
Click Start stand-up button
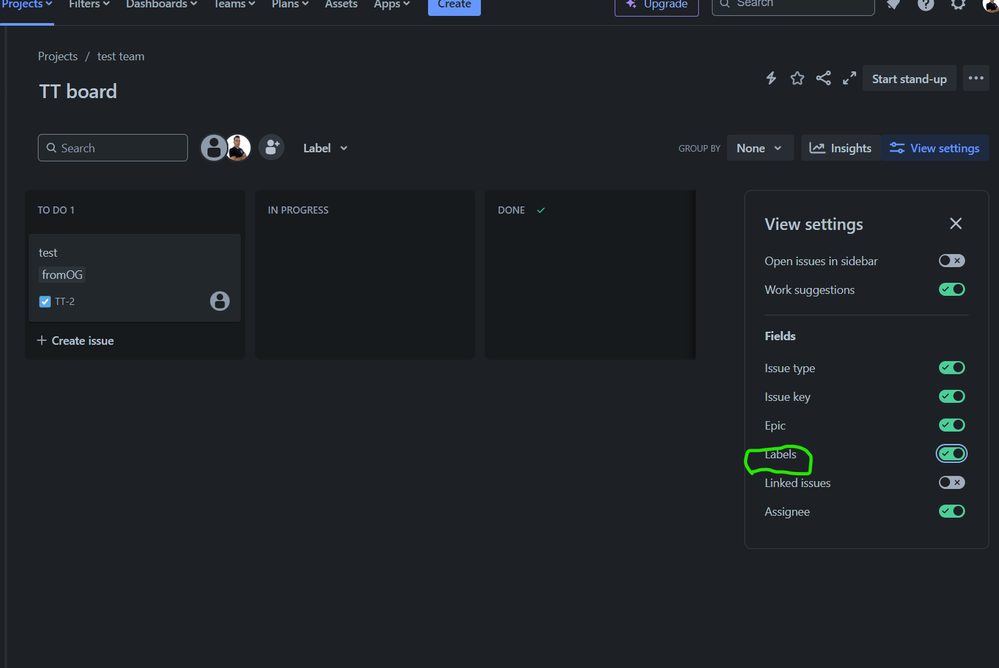tap(909, 78)
